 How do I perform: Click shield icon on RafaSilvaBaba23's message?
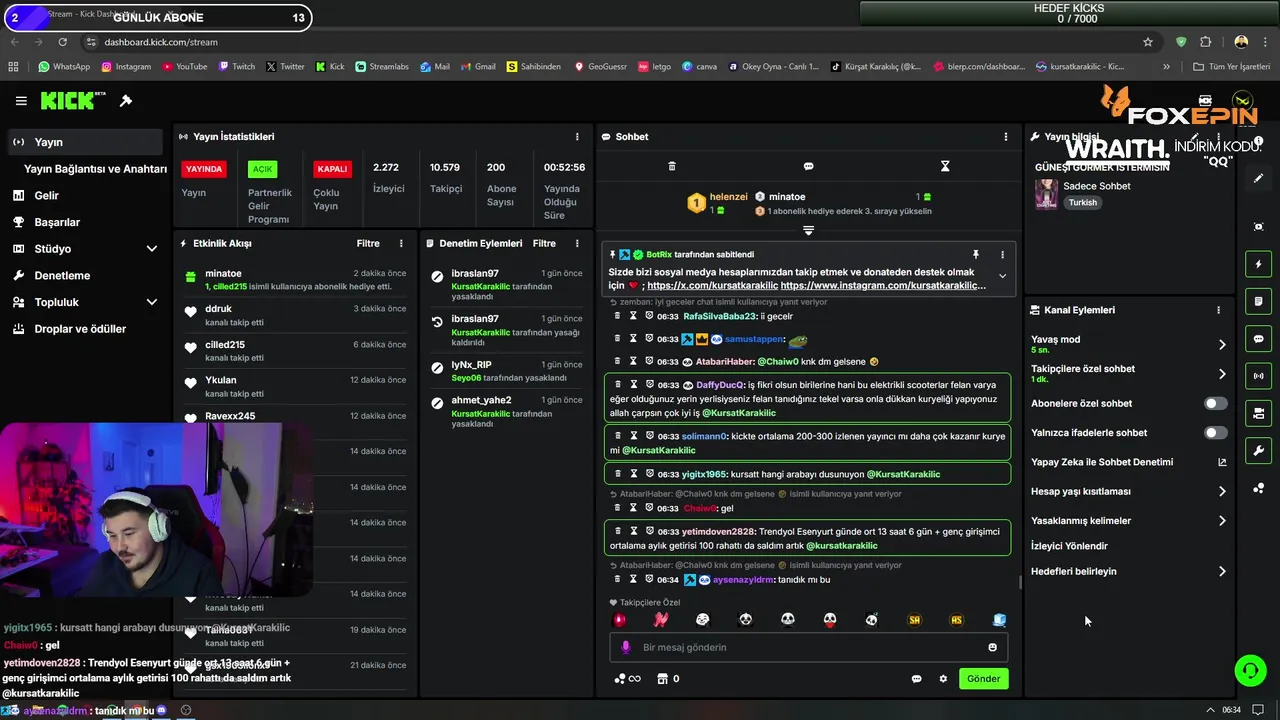click(x=649, y=316)
